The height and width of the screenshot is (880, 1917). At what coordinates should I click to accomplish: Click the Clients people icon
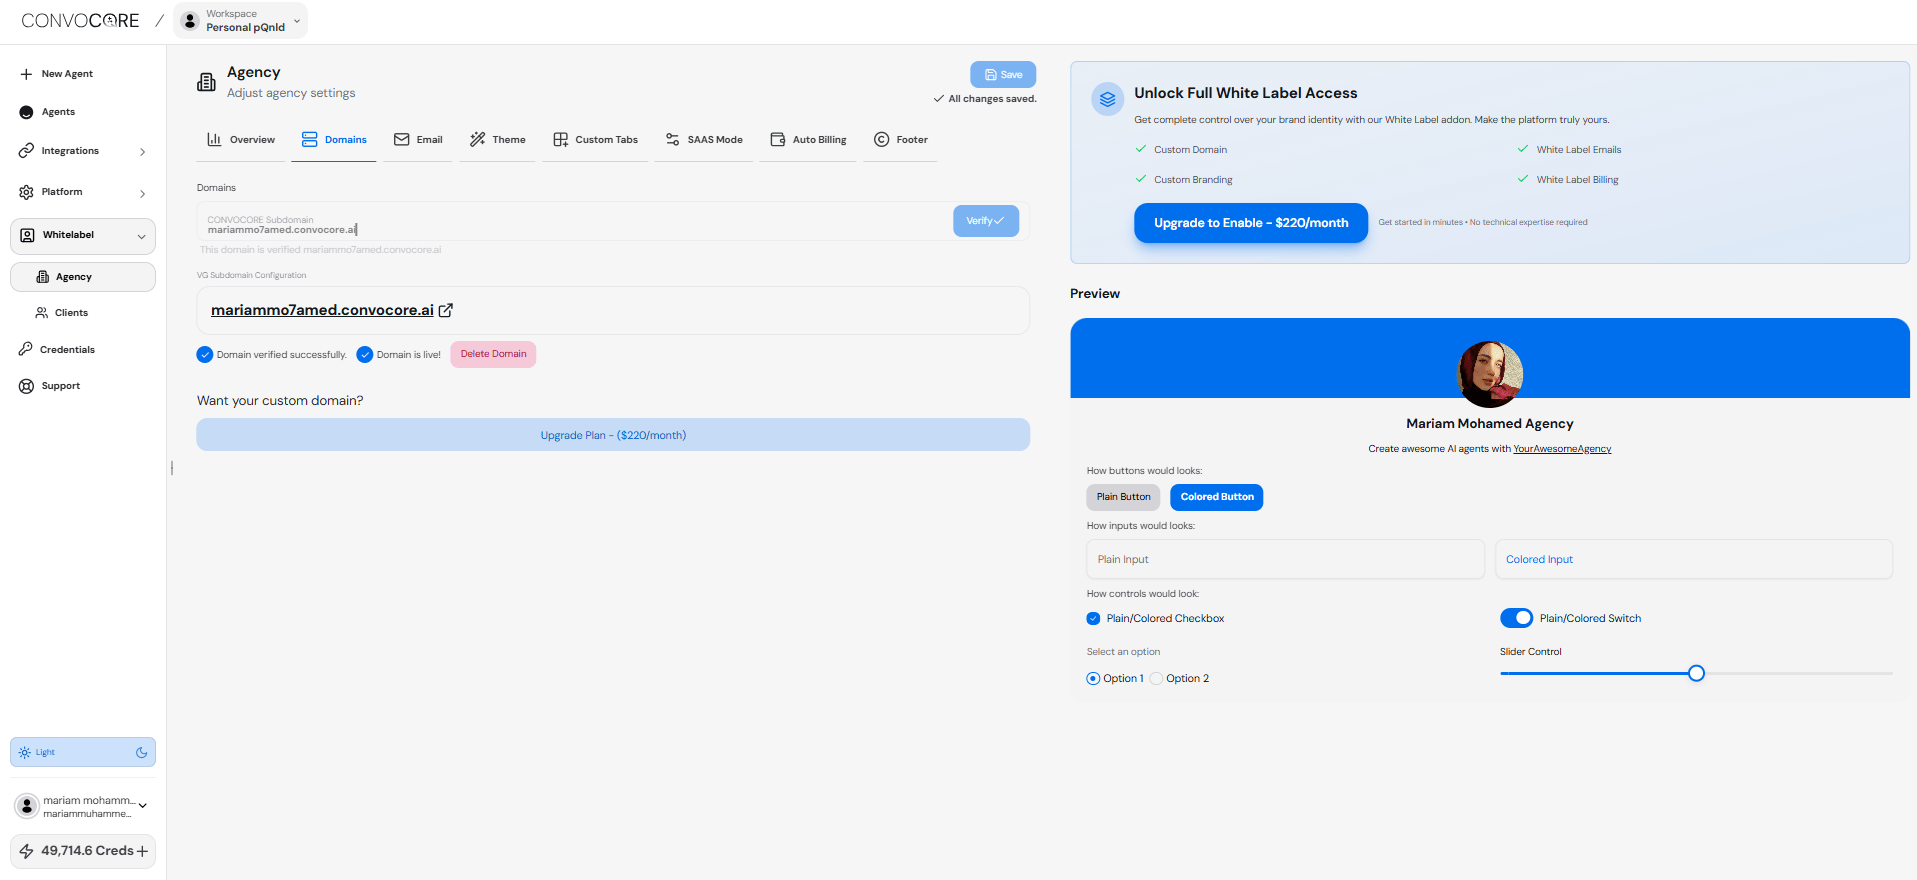tap(42, 313)
